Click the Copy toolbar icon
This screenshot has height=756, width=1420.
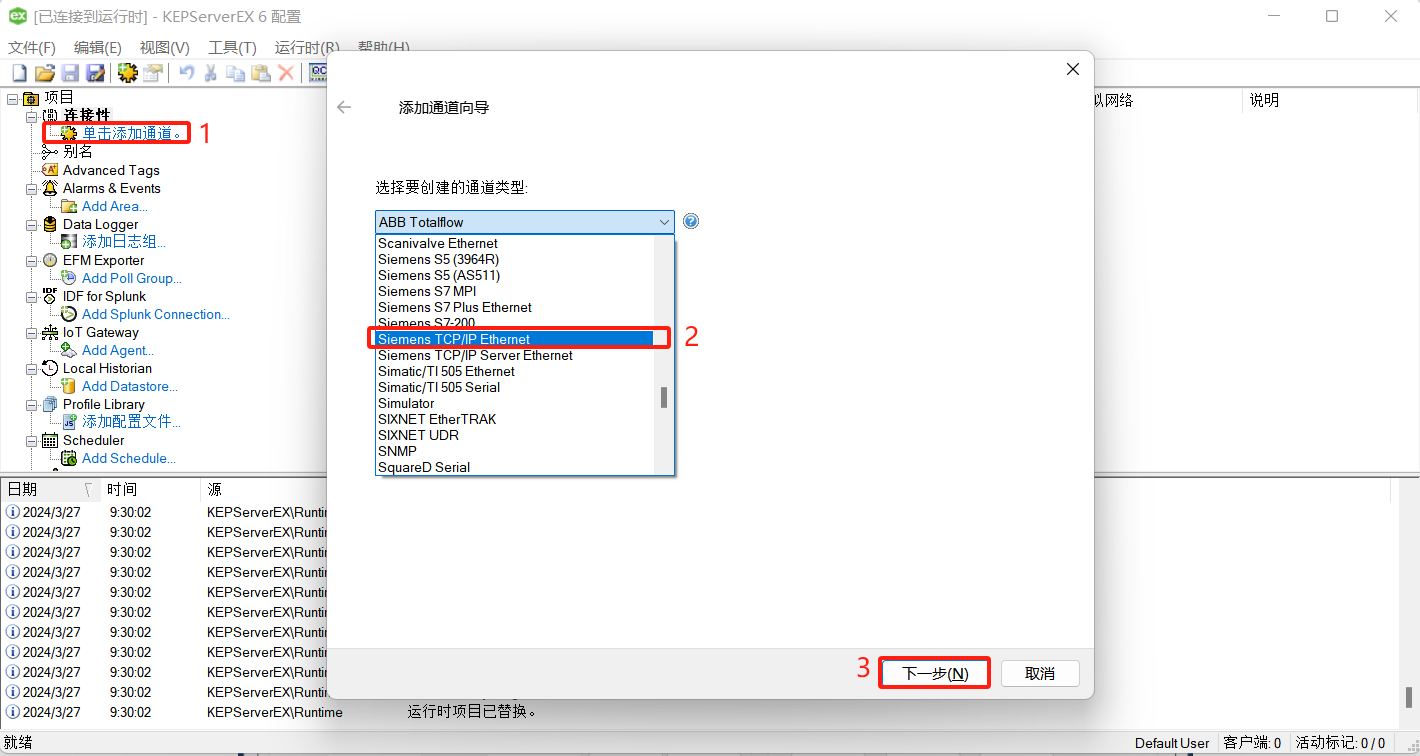click(235, 73)
